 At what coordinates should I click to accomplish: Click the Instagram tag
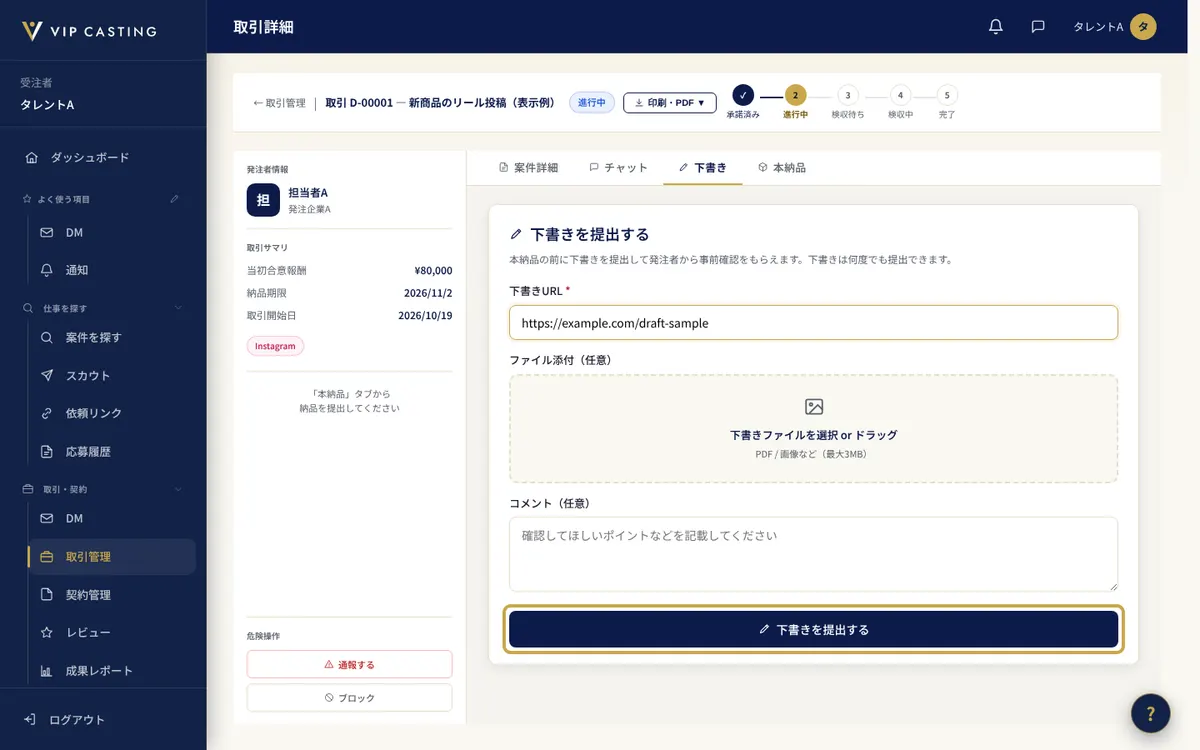click(x=275, y=346)
